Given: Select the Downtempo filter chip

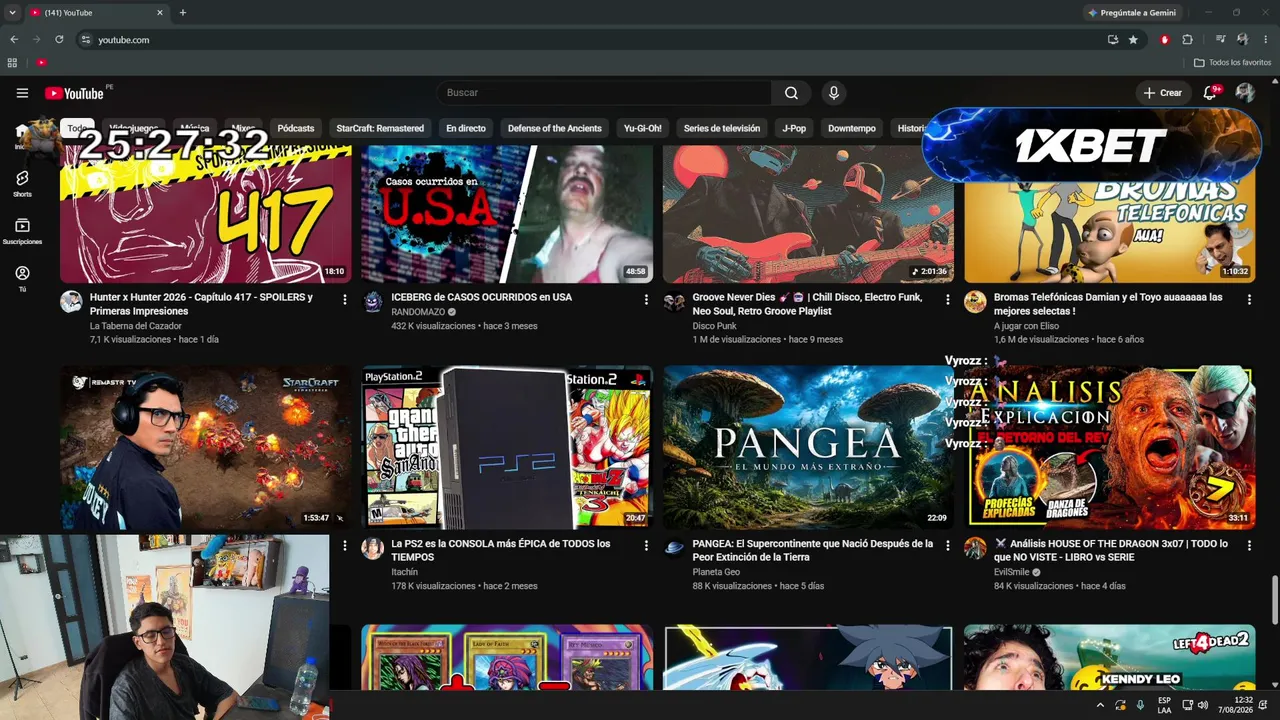Looking at the screenshot, I should click(852, 128).
